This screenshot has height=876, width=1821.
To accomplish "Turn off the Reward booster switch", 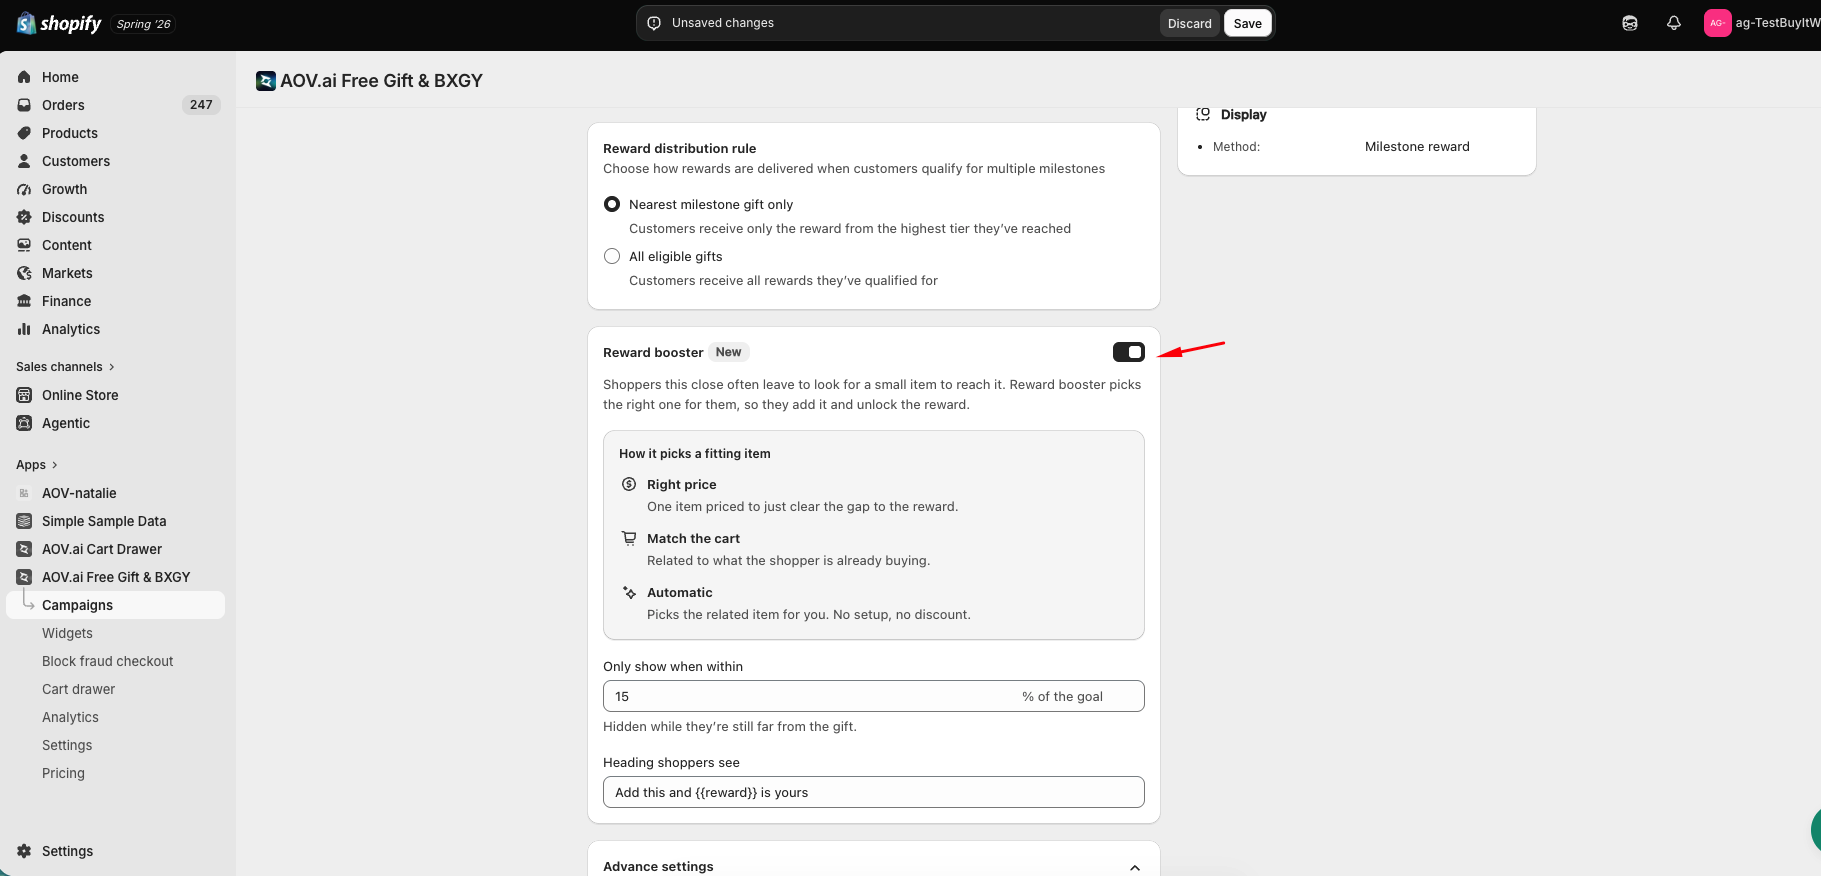I will point(1129,352).
